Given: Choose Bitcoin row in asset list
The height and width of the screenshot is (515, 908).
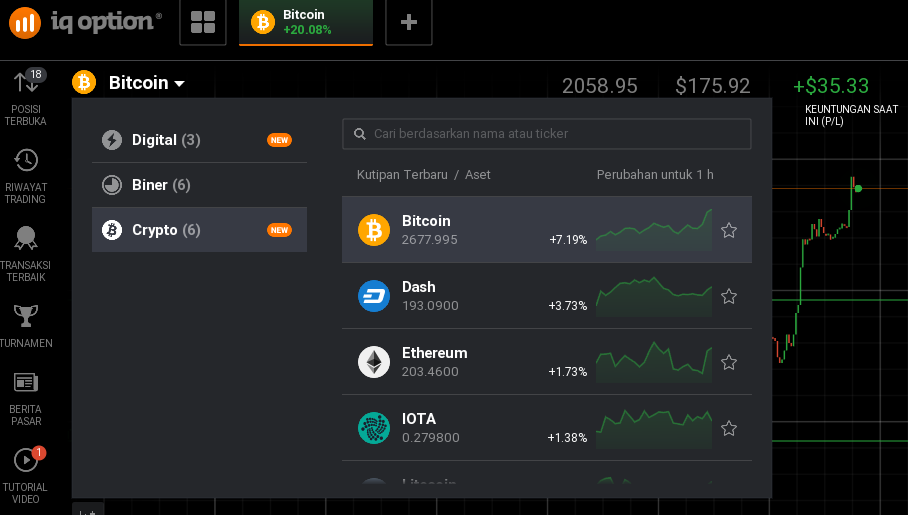Looking at the screenshot, I should point(547,230).
